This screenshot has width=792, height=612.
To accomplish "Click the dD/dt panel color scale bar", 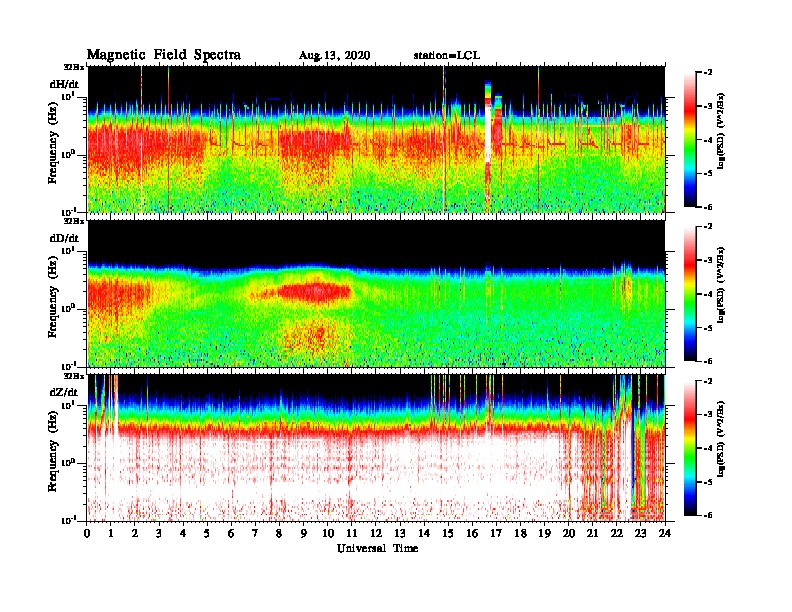I will pyautogui.click(x=690, y=294).
